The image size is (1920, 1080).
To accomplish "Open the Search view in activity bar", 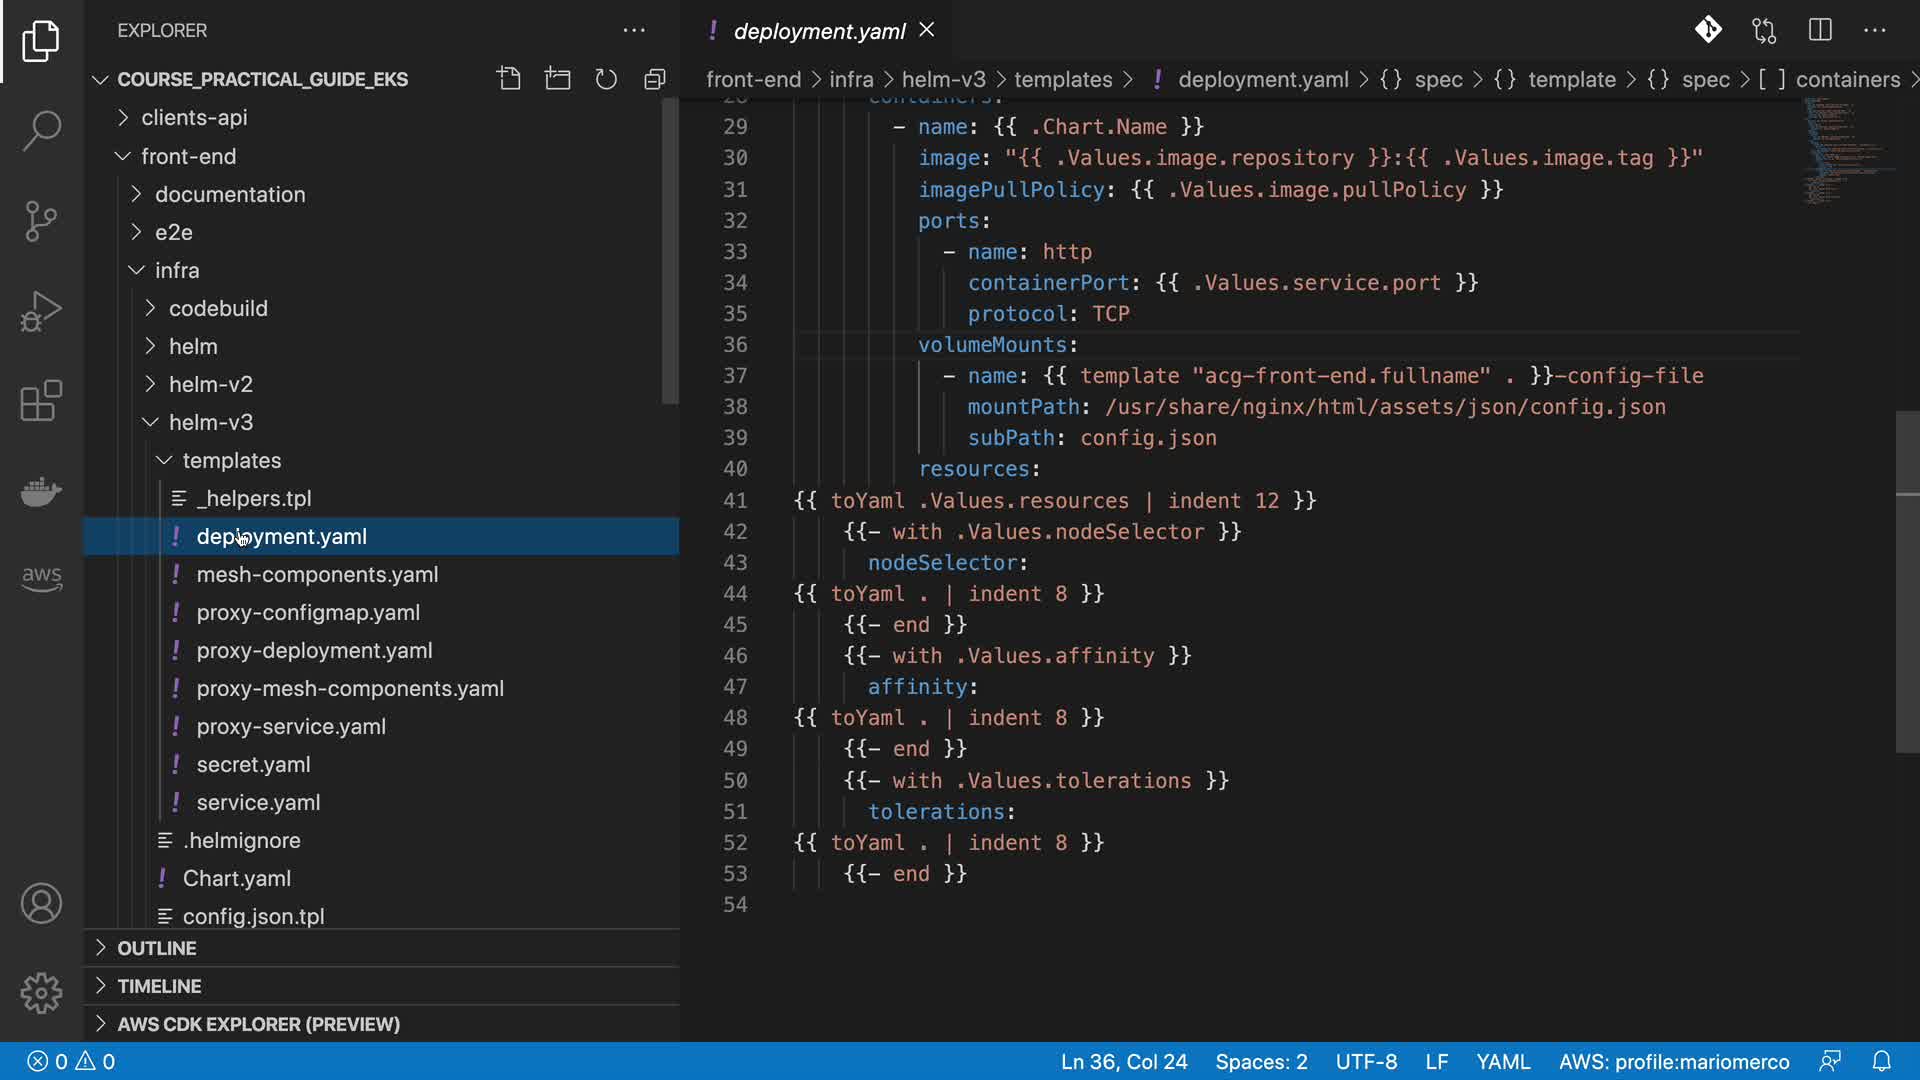I will tap(41, 131).
